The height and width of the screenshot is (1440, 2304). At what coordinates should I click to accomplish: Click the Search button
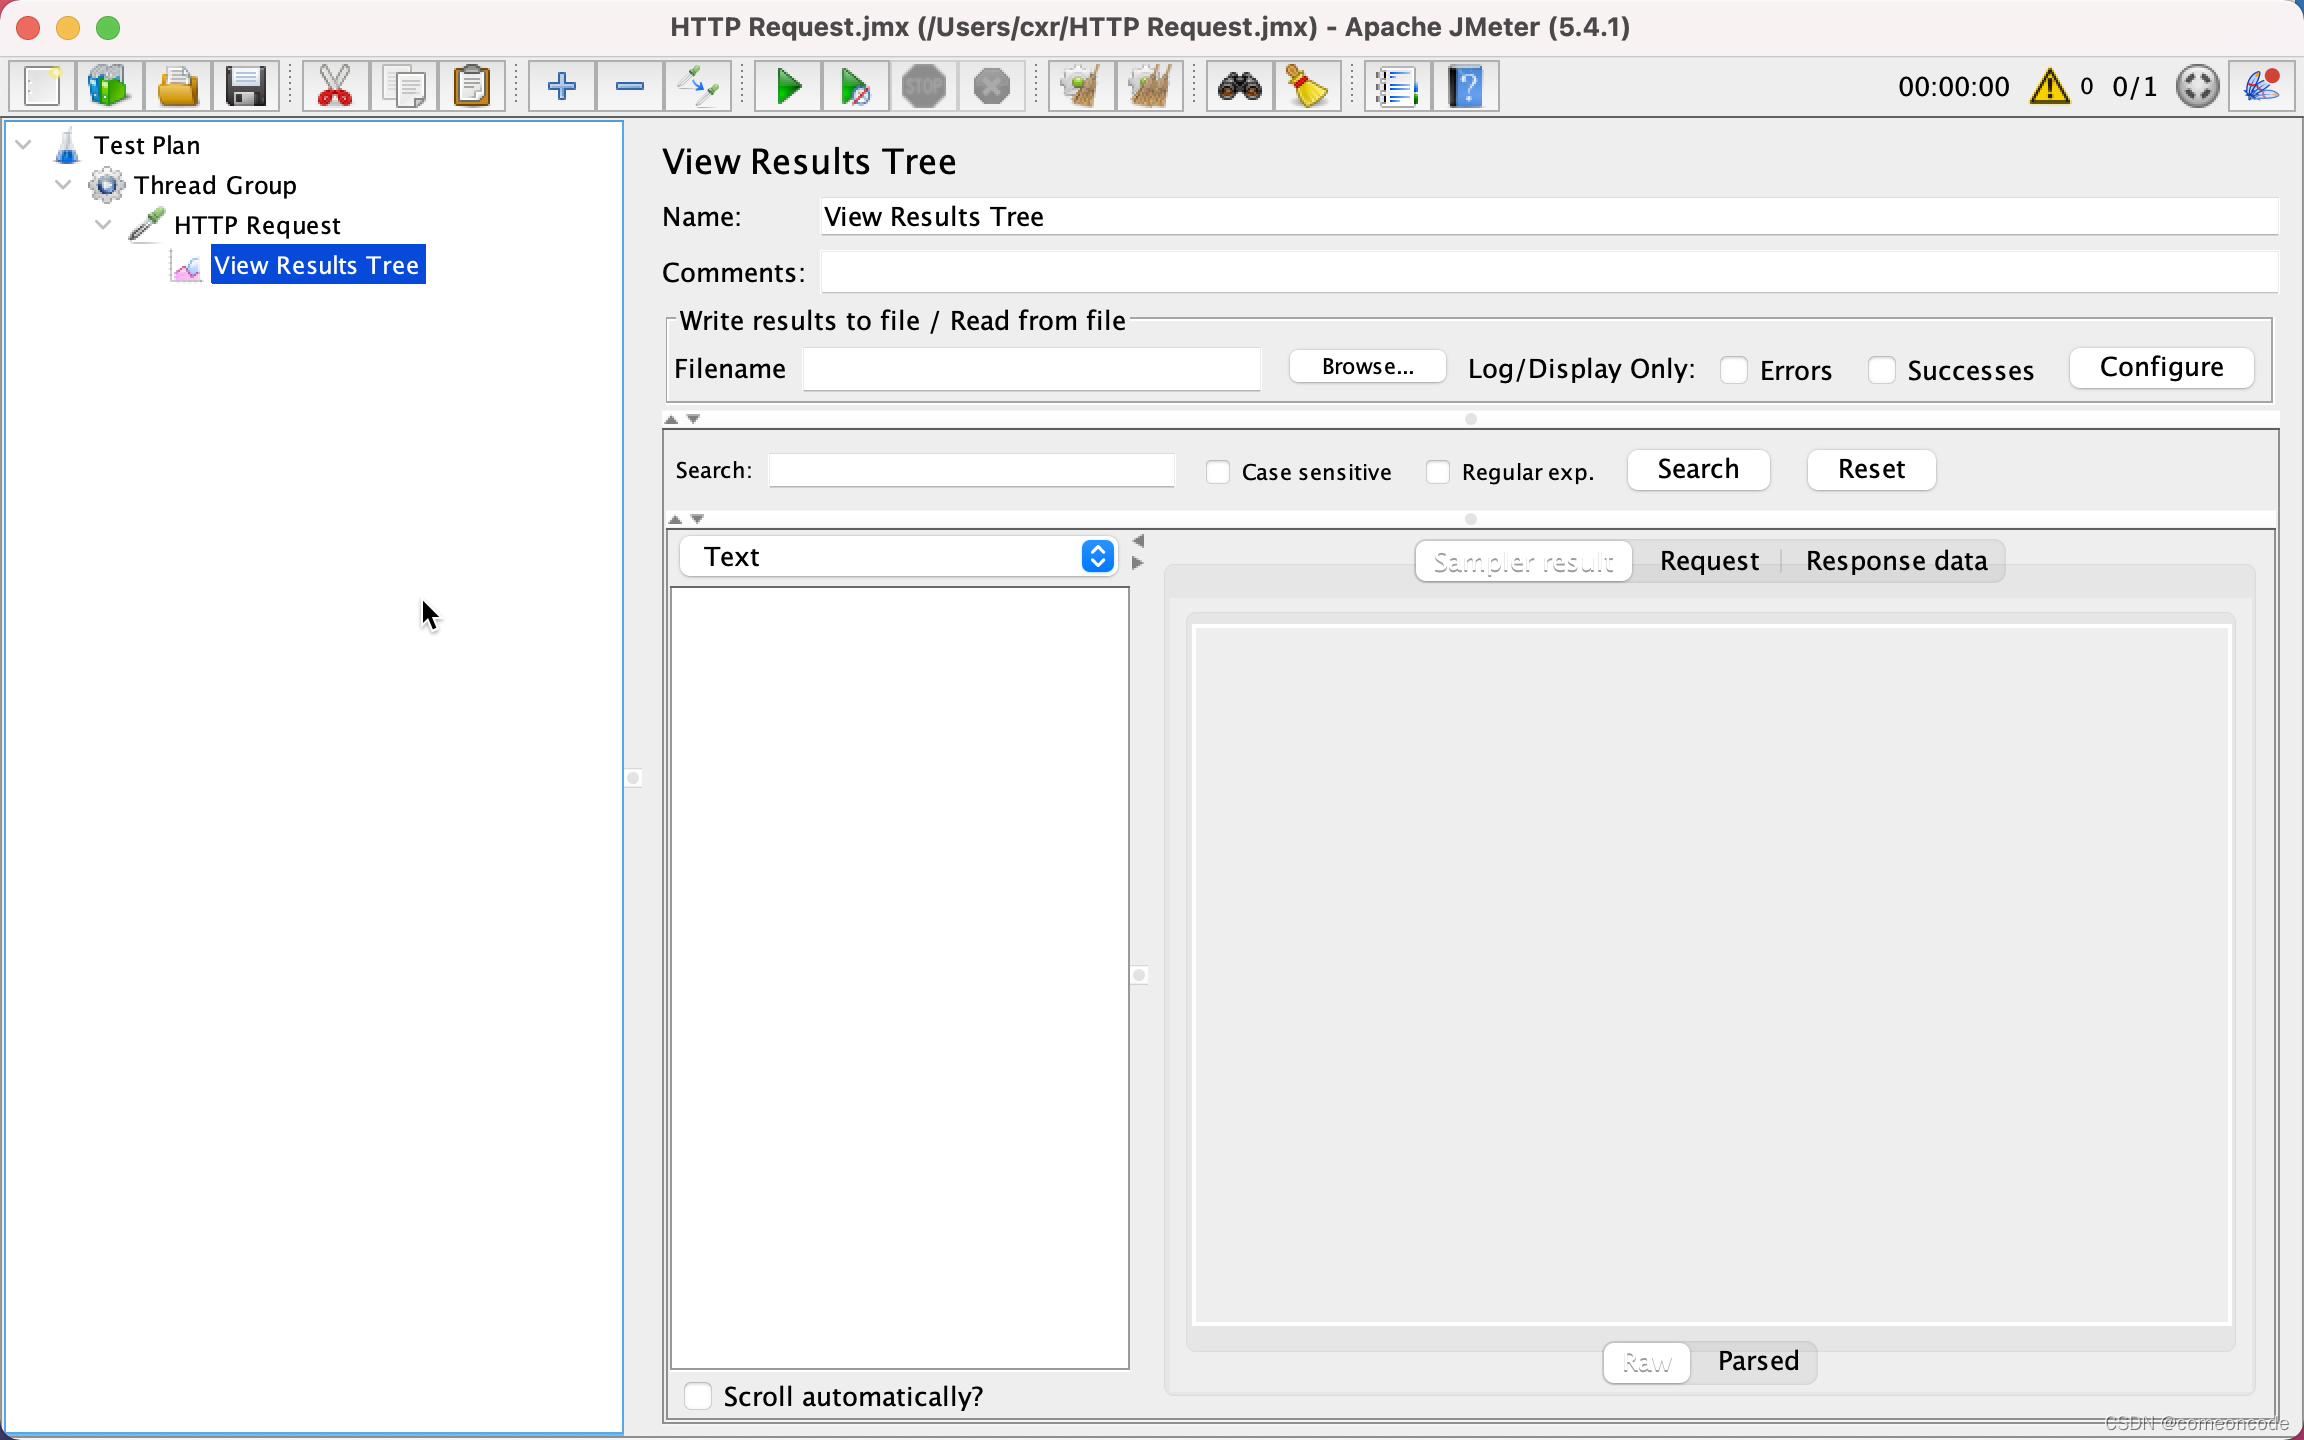coord(1698,470)
